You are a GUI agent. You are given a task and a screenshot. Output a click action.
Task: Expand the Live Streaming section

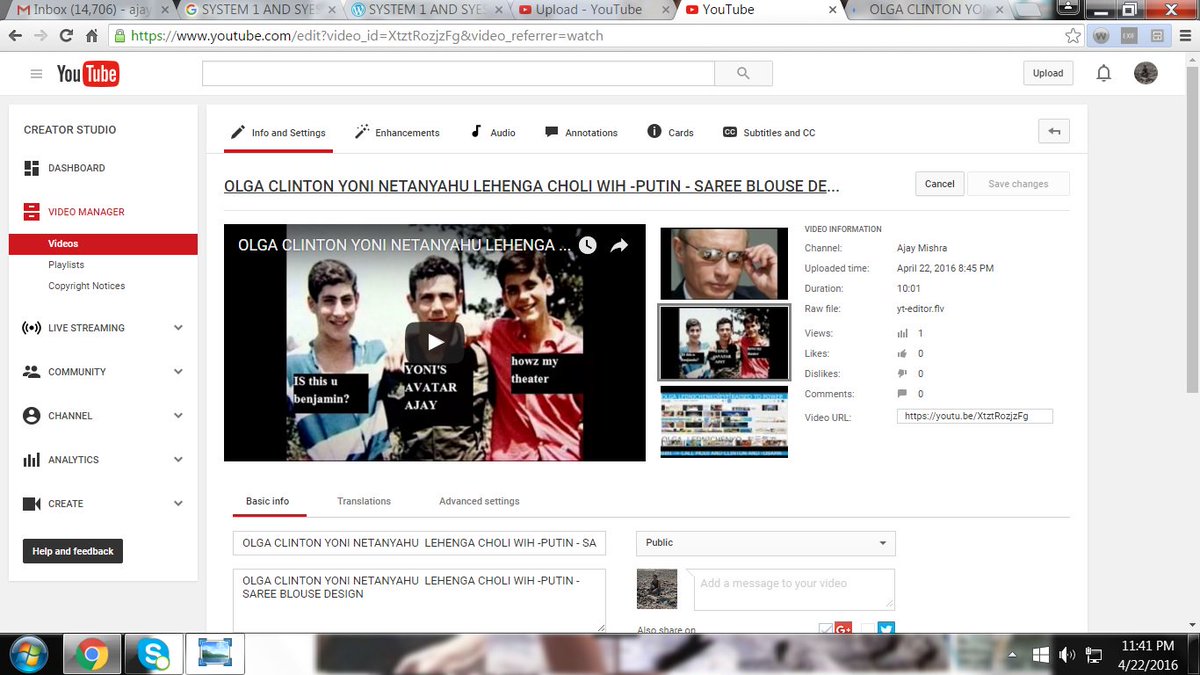[178, 328]
